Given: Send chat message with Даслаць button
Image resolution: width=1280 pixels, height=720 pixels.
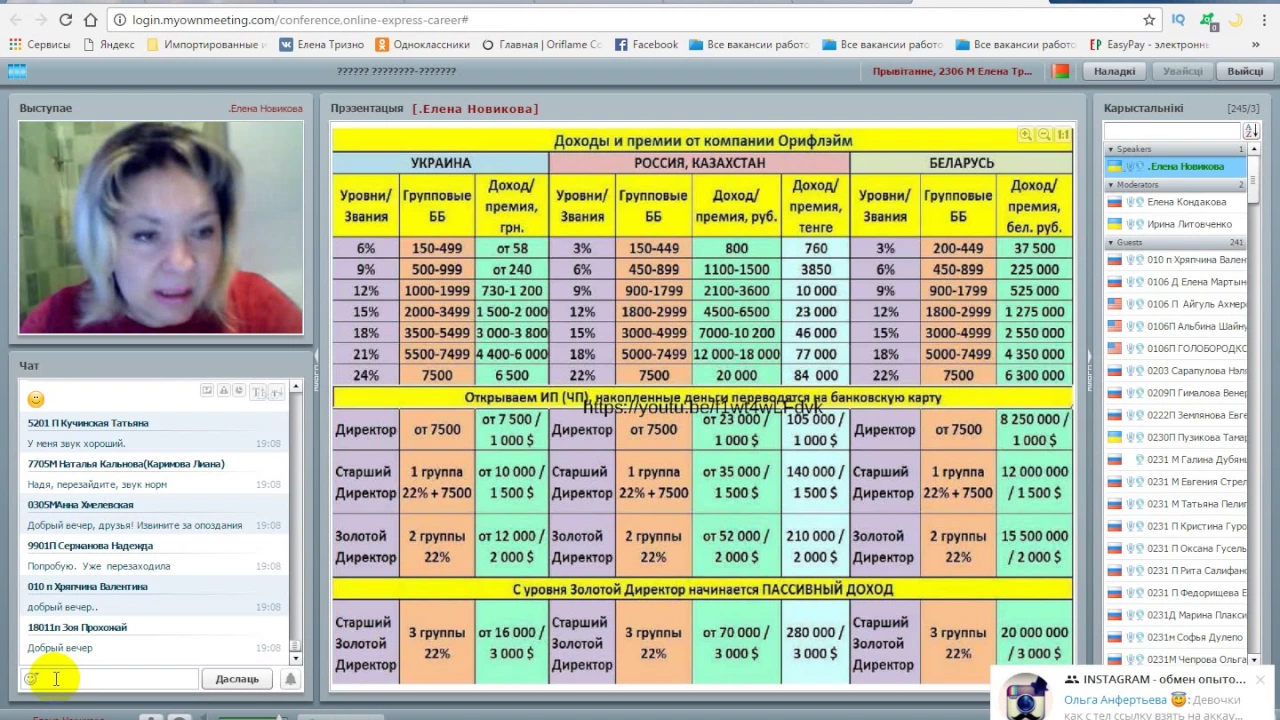Looking at the screenshot, I should (x=237, y=679).
